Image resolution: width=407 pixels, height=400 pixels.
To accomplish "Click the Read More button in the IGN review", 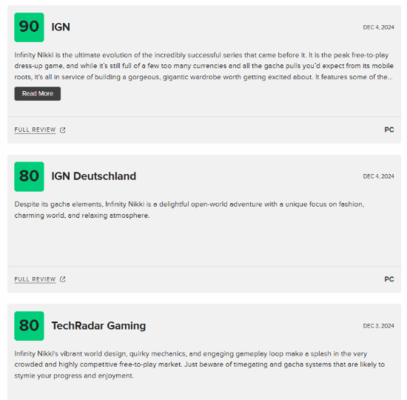I will 37,94.
